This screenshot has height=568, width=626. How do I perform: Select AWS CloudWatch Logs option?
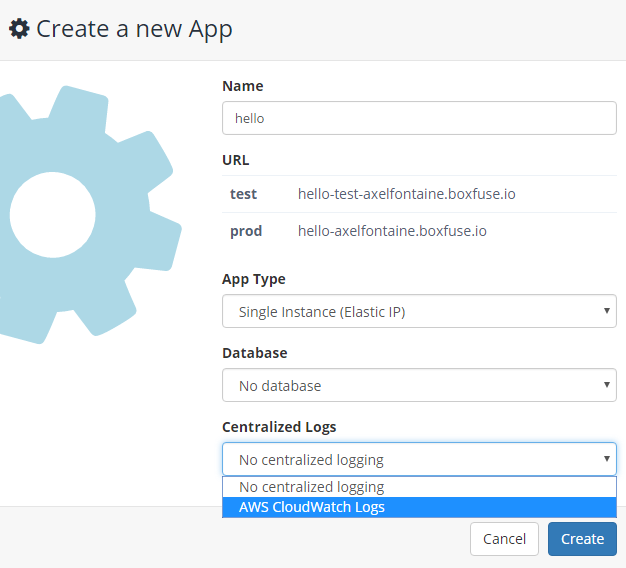point(419,507)
